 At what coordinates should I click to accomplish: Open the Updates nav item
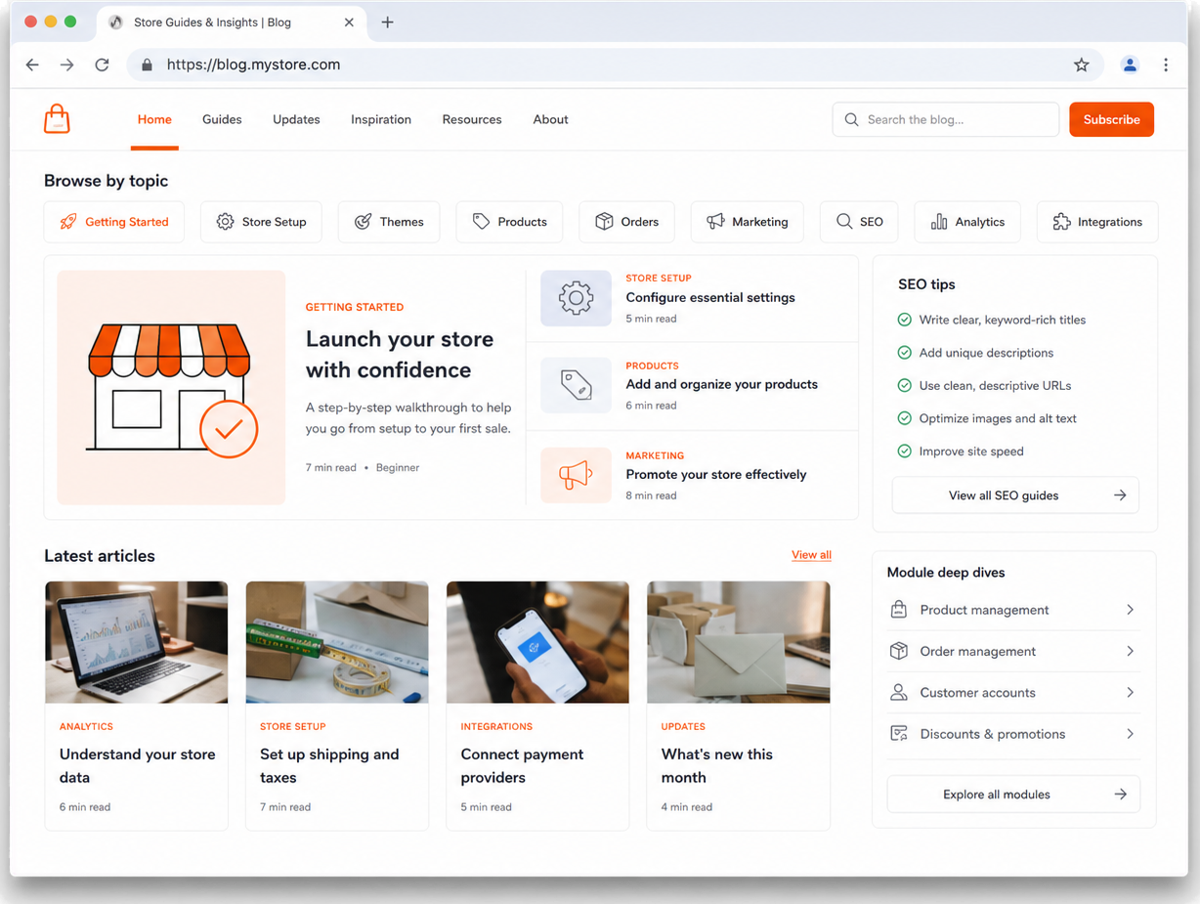tap(296, 119)
